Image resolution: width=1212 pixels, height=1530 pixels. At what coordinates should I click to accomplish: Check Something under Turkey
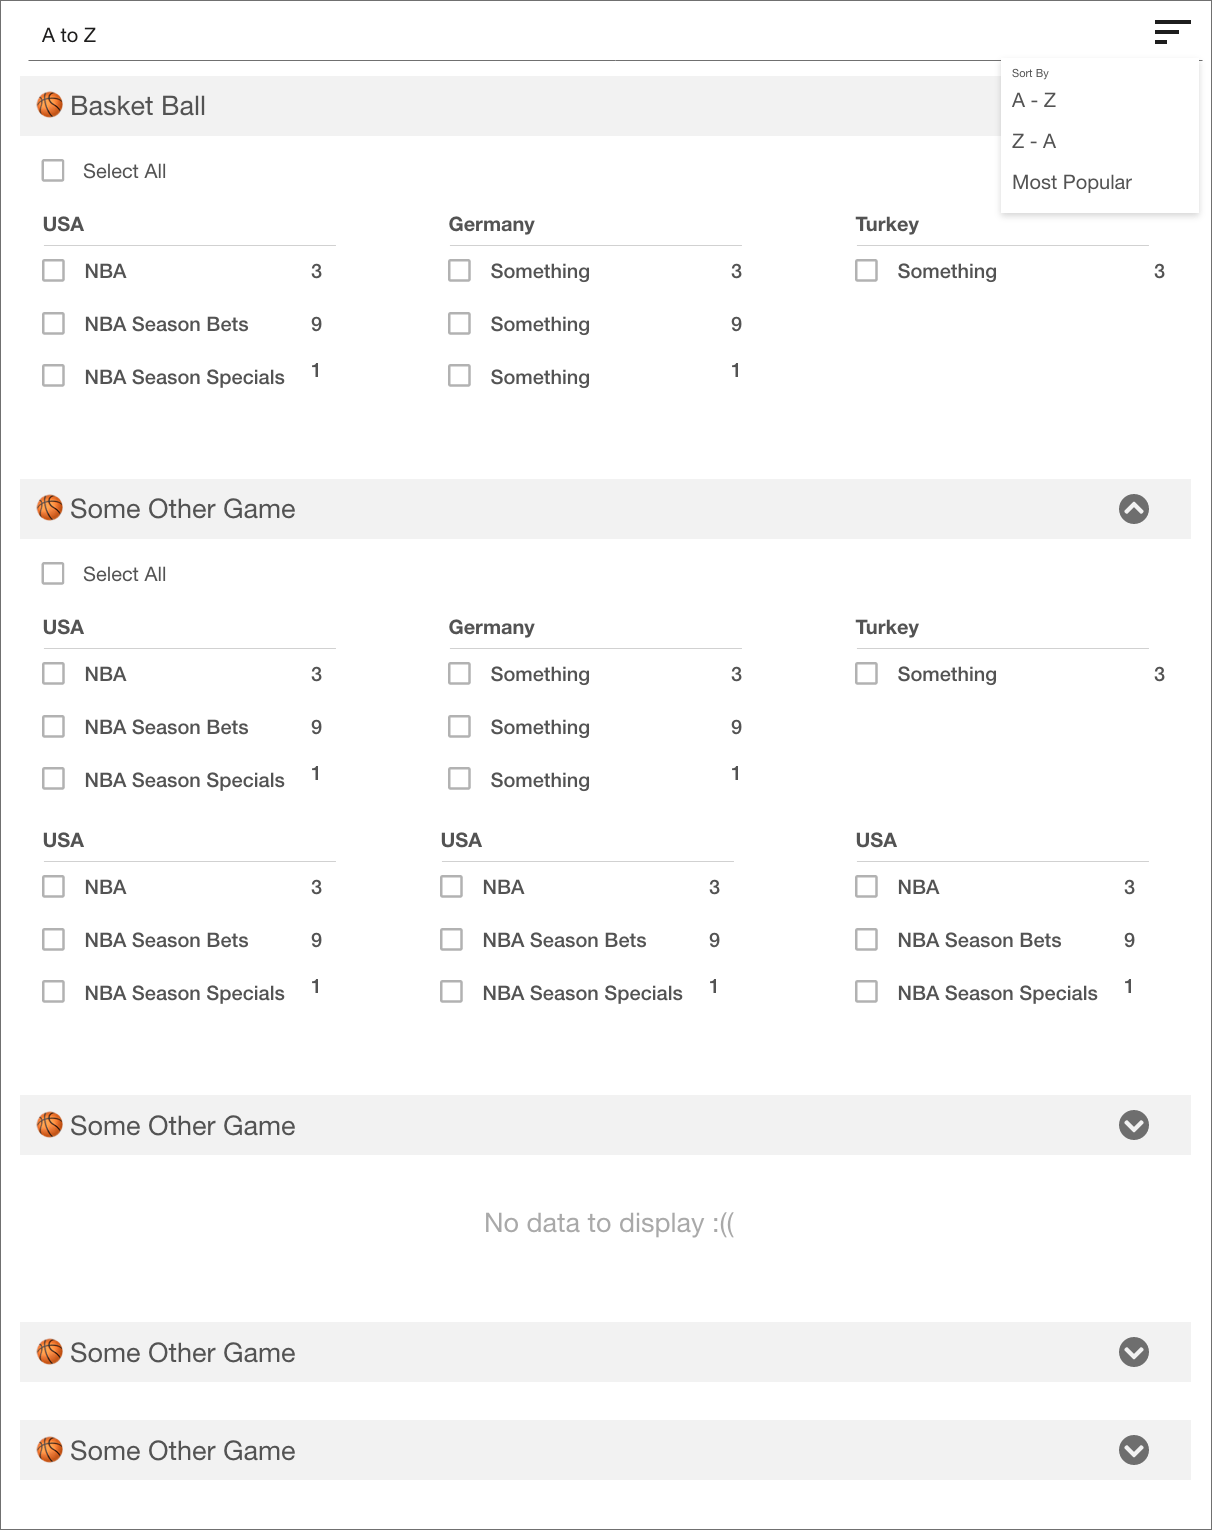(x=866, y=270)
